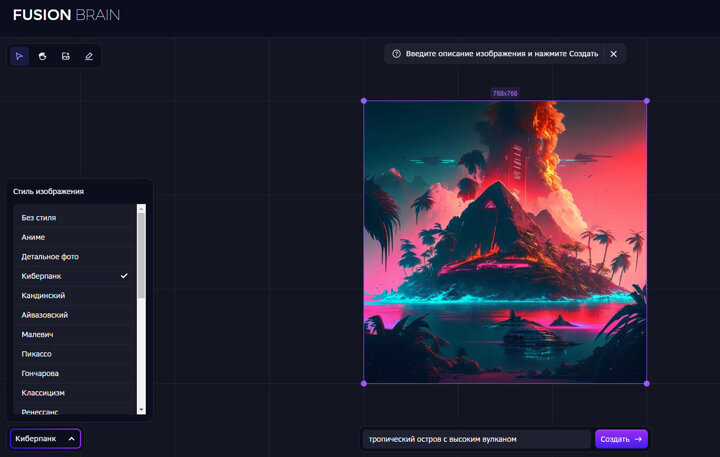The image size is (720, 457).
Task: Click the top-left image resize handle
Action: [364, 101]
